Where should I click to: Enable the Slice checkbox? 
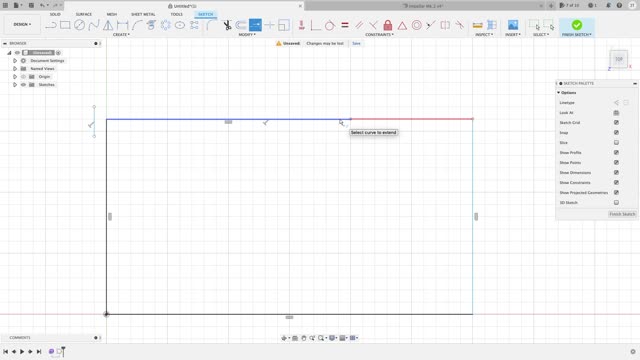[x=616, y=142]
